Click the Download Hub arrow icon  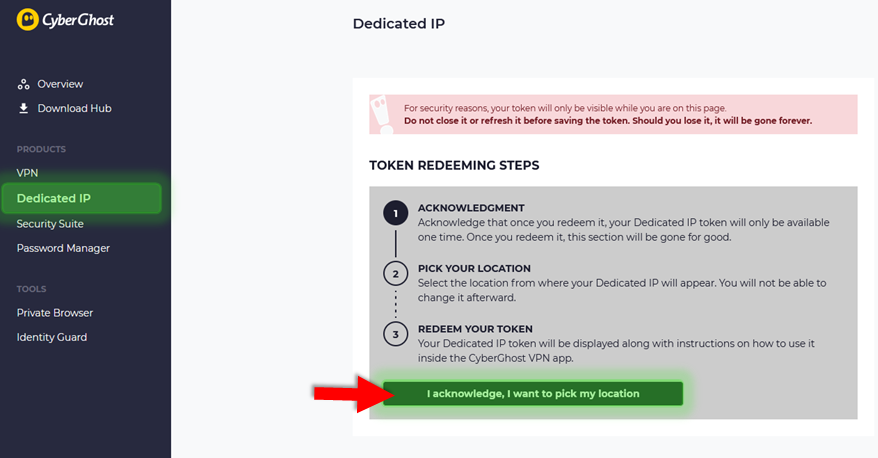click(24, 108)
